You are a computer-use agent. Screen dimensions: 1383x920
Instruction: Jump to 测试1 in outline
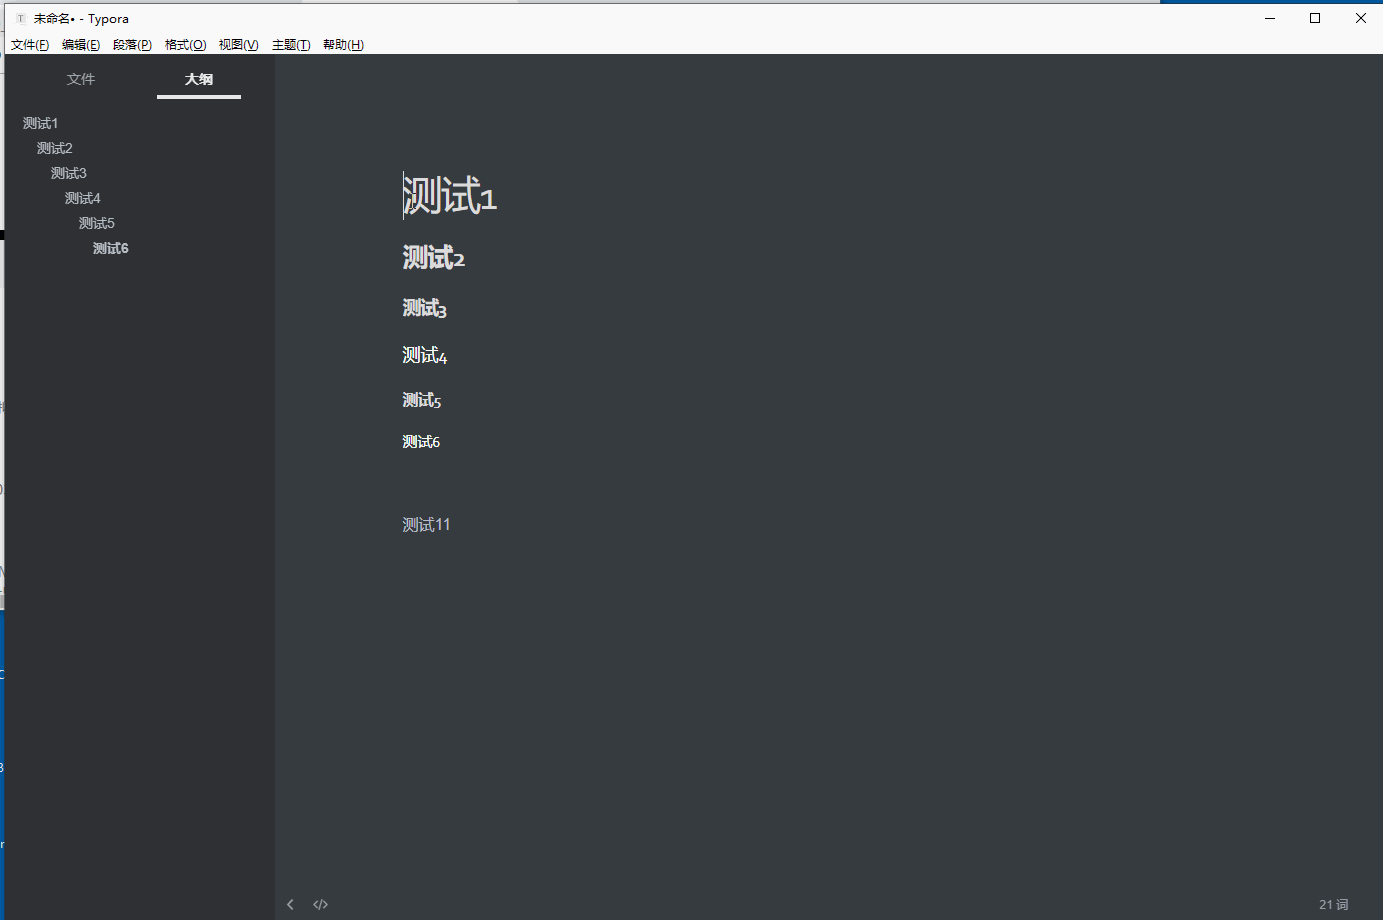tap(41, 123)
